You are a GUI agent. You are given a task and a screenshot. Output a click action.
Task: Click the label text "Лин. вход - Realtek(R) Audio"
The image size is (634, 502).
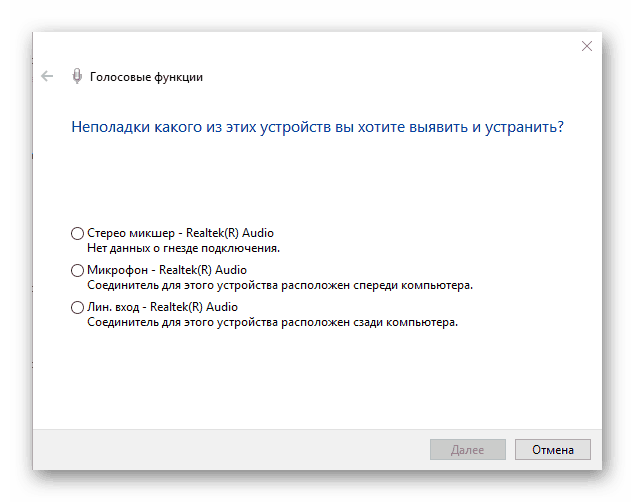[162, 307]
